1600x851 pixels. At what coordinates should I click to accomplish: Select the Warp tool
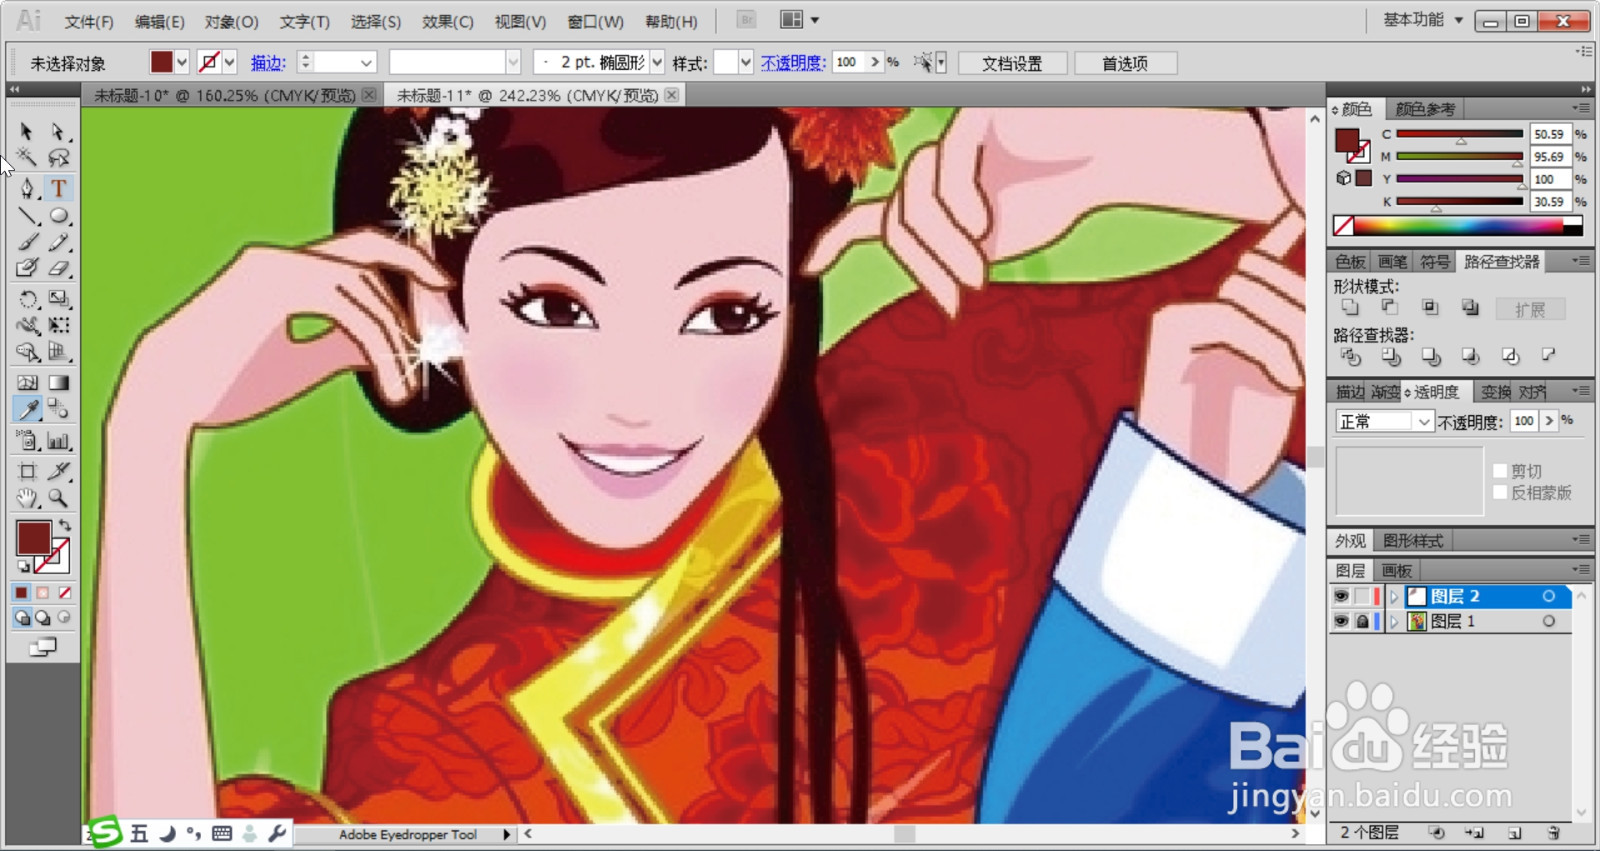(27, 325)
